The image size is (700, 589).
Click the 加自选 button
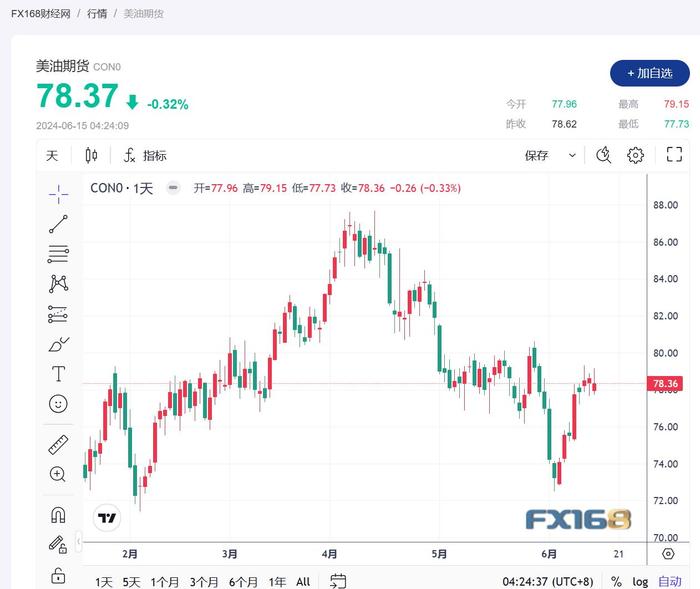650,73
